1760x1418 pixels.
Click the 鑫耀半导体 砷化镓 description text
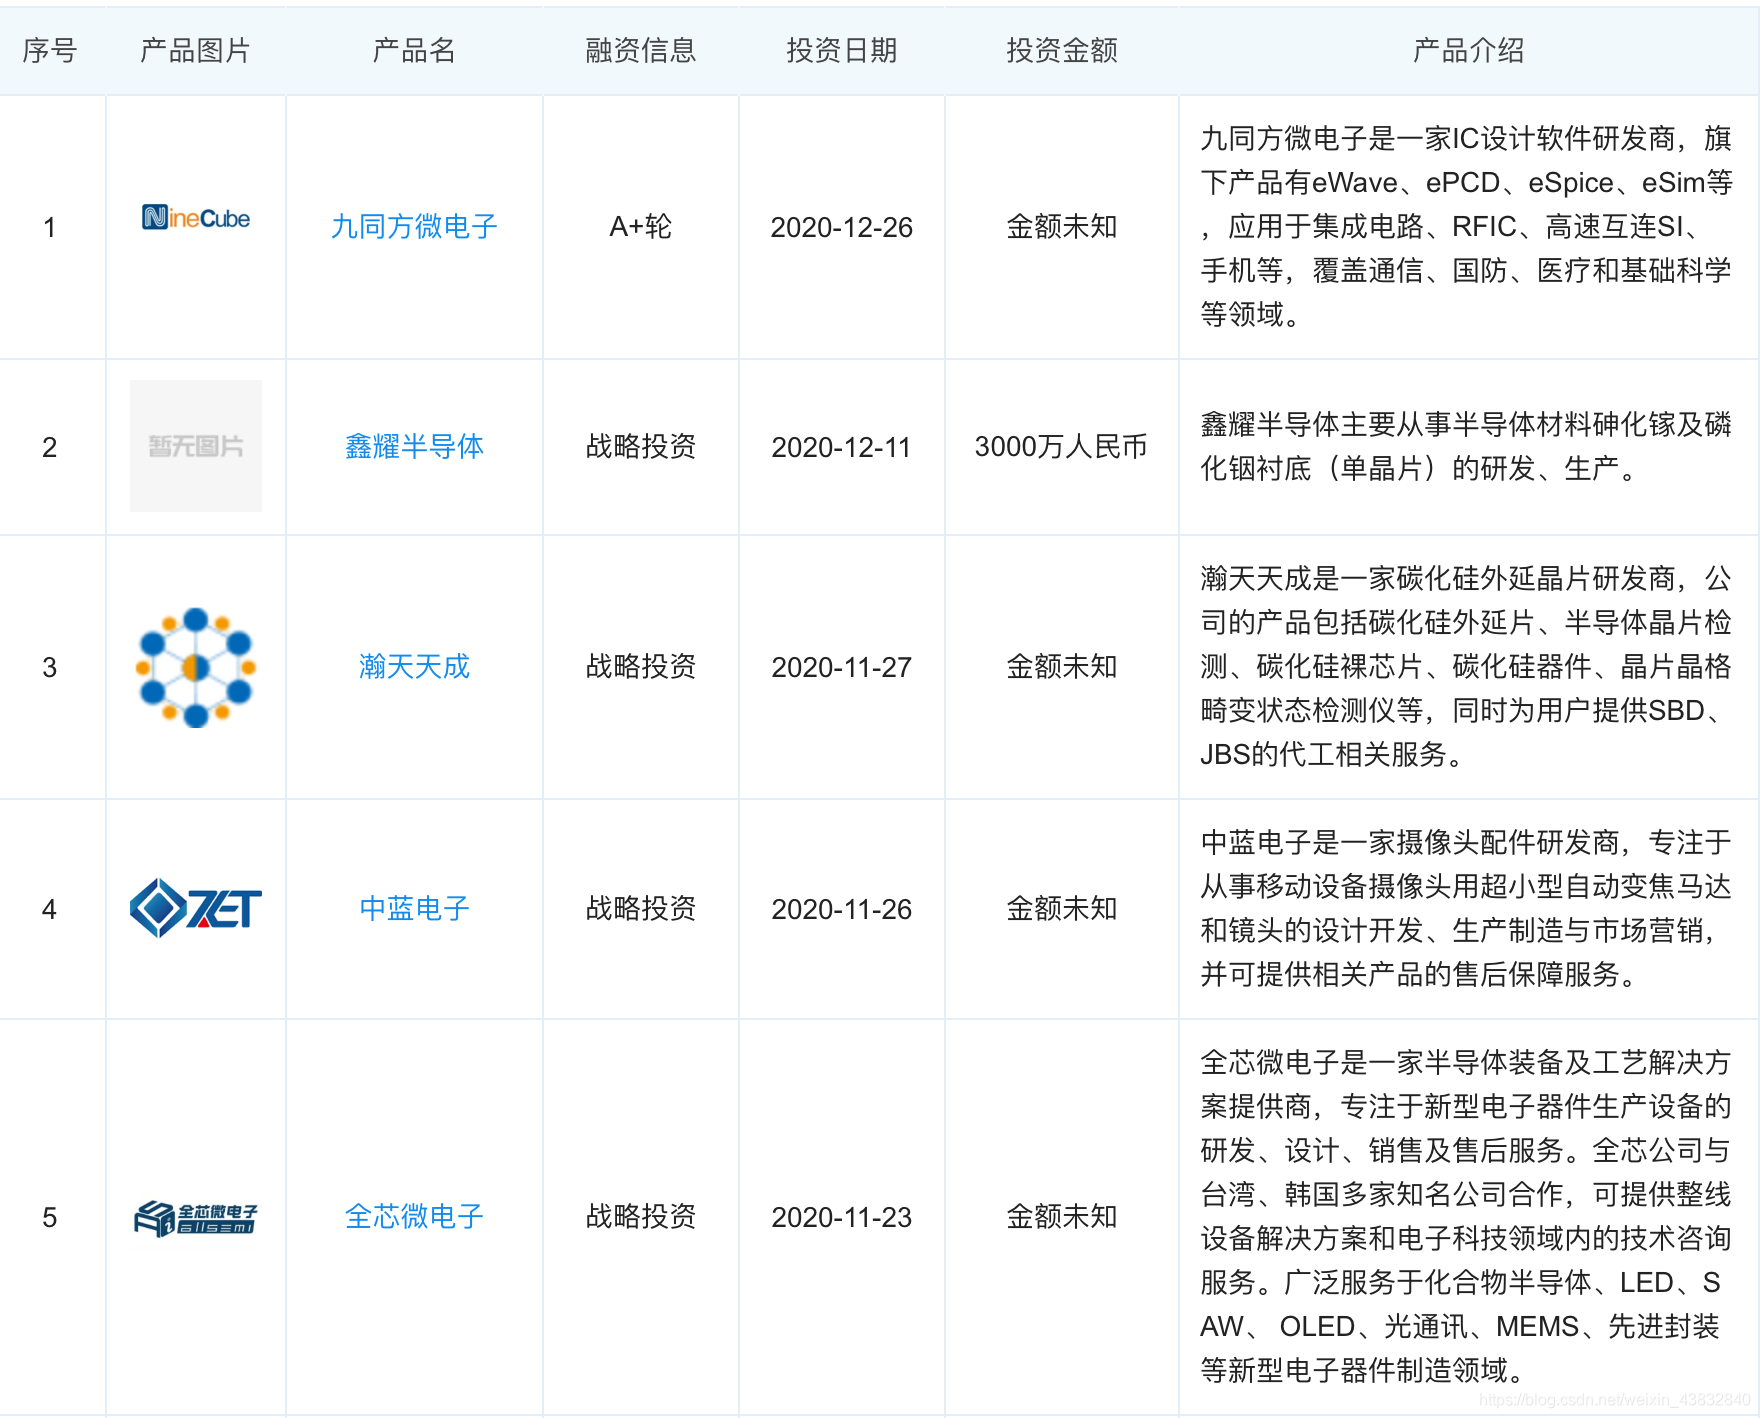coord(1466,447)
